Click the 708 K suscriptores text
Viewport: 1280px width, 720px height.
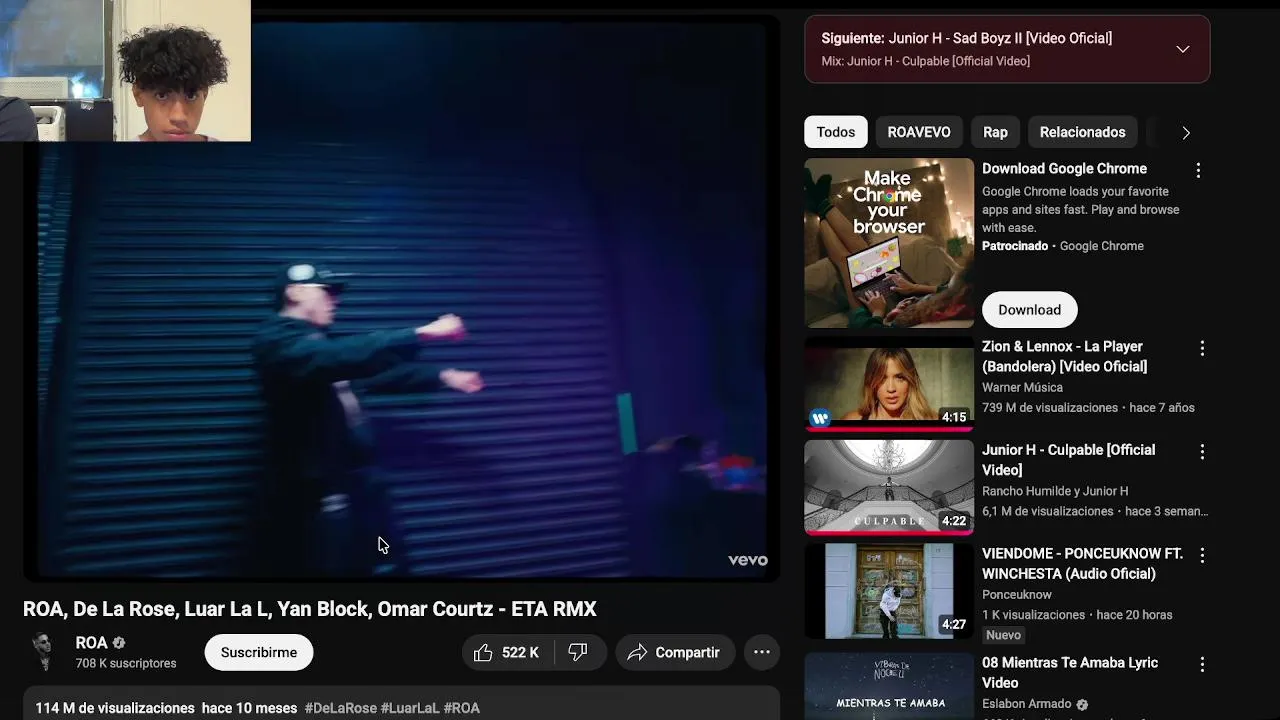click(126, 663)
